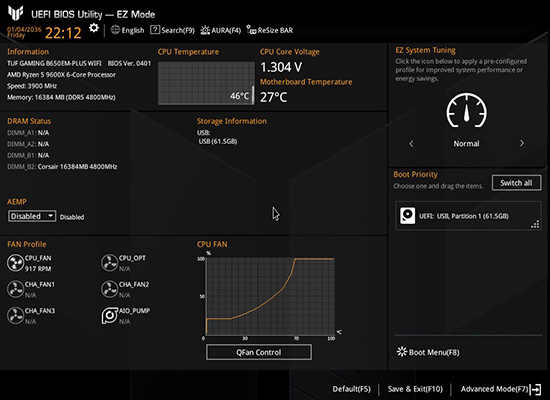Open the AURA(F4) lighting icon
Screen dimensions: 550x400
coord(205,30)
